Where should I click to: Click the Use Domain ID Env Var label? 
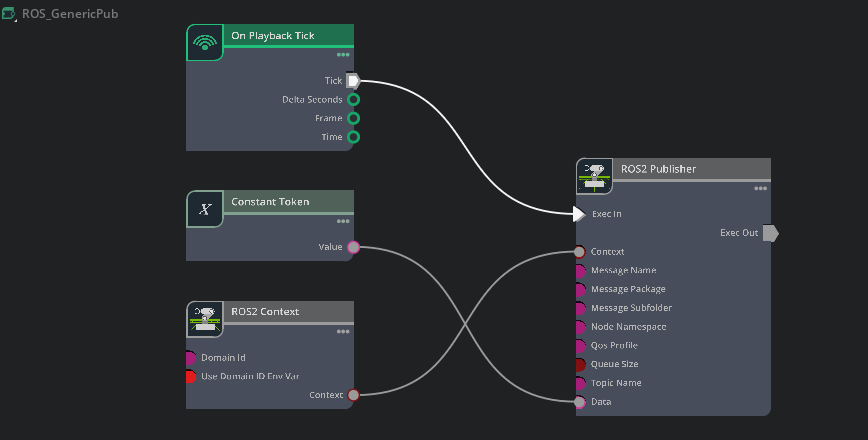(x=250, y=376)
